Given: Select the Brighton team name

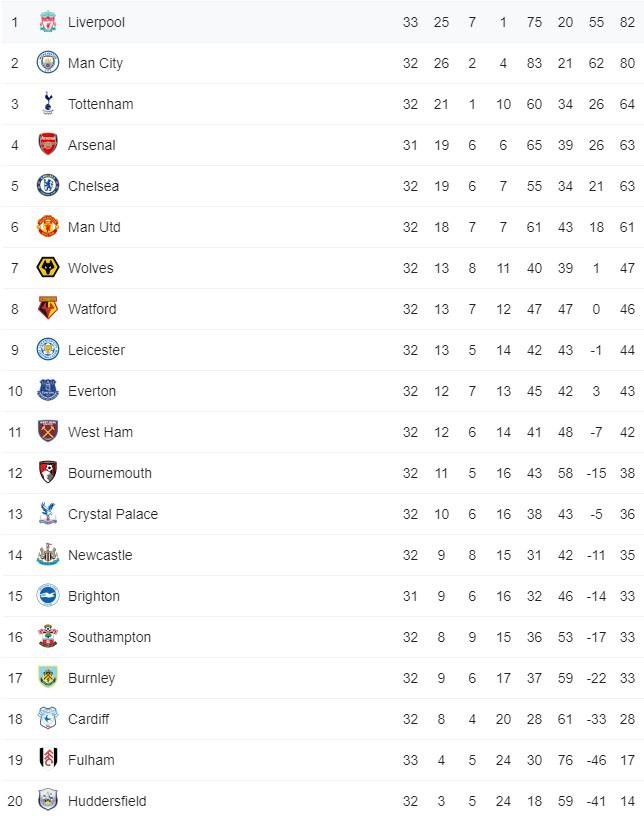Looking at the screenshot, I should 94,596.
